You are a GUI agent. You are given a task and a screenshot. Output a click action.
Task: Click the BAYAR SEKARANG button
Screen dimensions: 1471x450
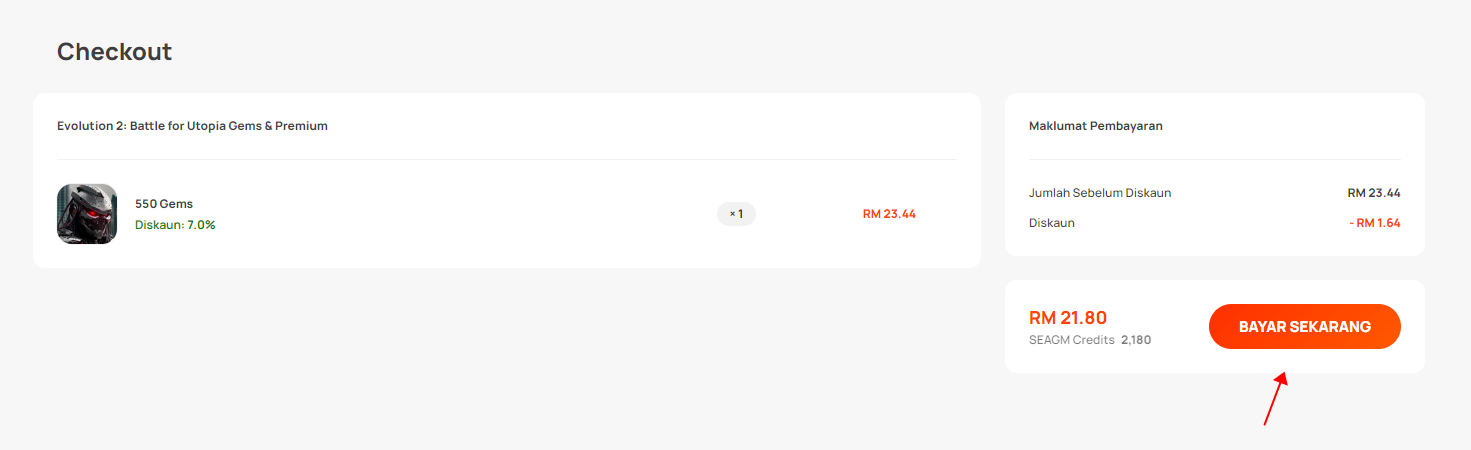pyautogui.click(x=1304, y=327)
